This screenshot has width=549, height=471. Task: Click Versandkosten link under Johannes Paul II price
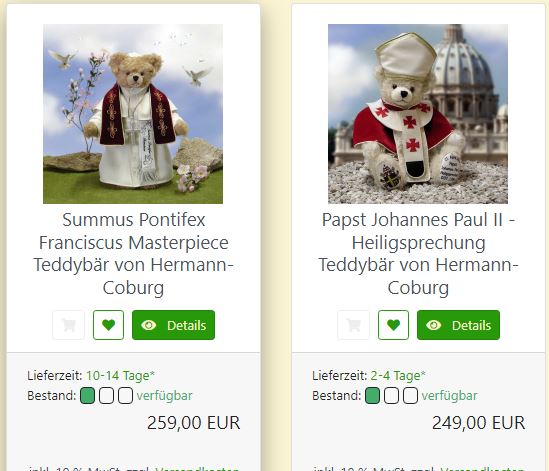pos(482,468)
